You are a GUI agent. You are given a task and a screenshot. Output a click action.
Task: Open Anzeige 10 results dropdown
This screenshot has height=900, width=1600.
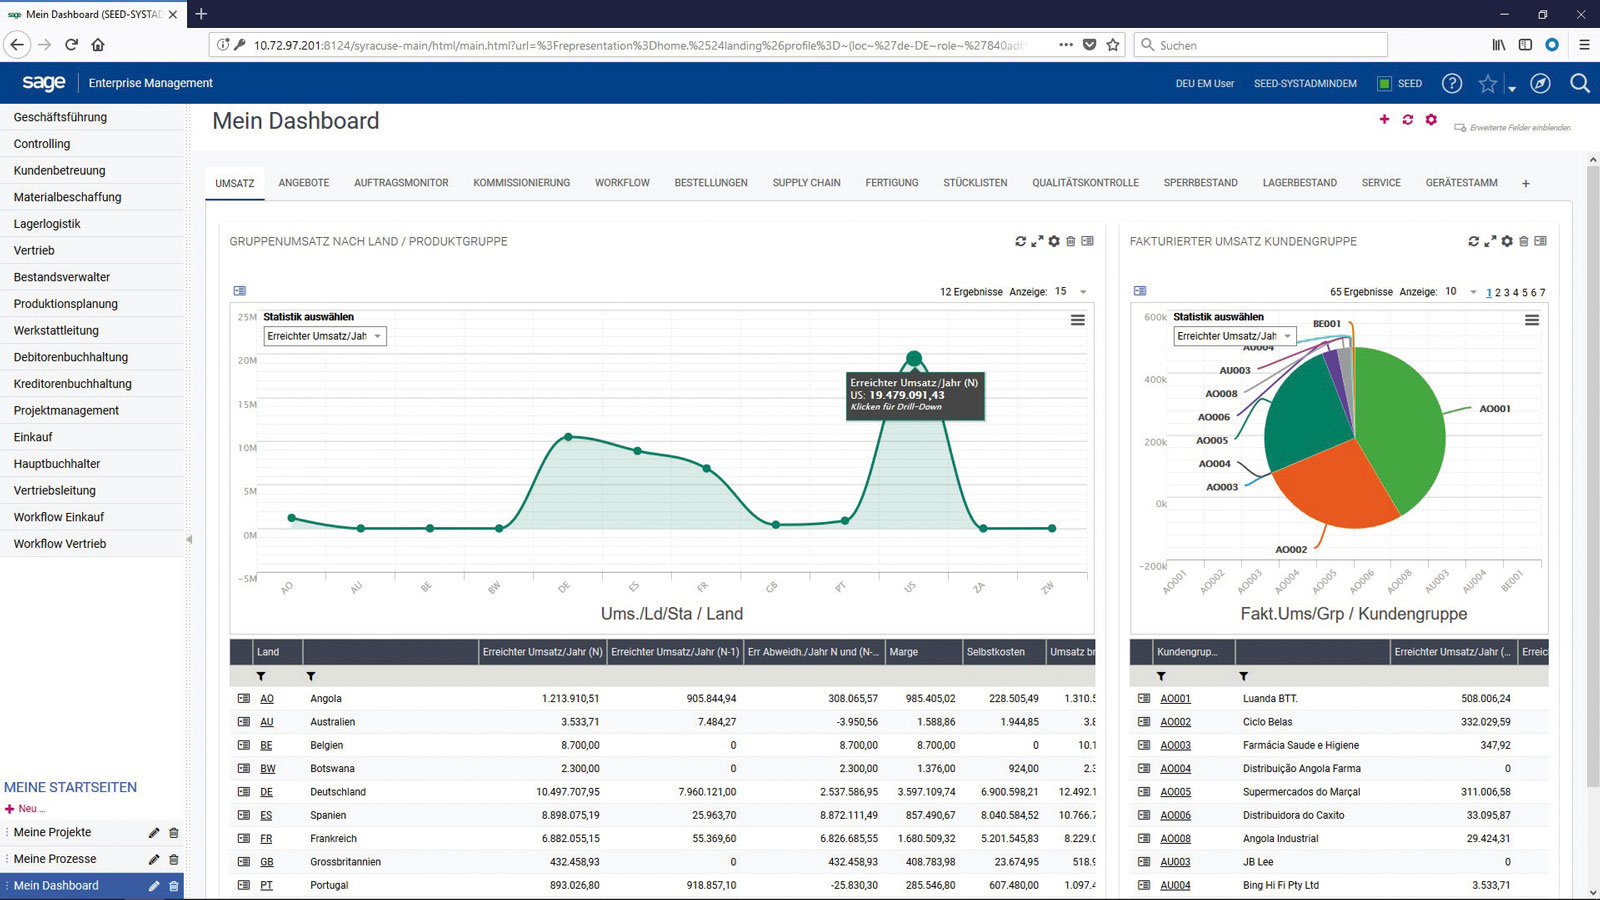[x=1460, y=292]
